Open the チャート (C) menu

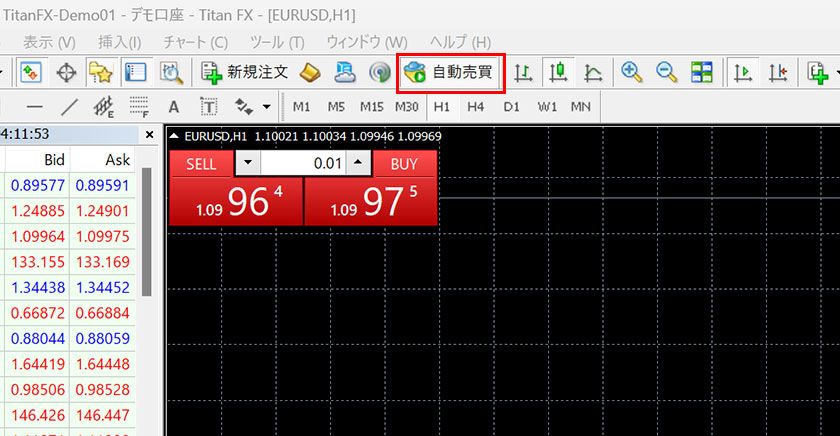tap(195, 42)
